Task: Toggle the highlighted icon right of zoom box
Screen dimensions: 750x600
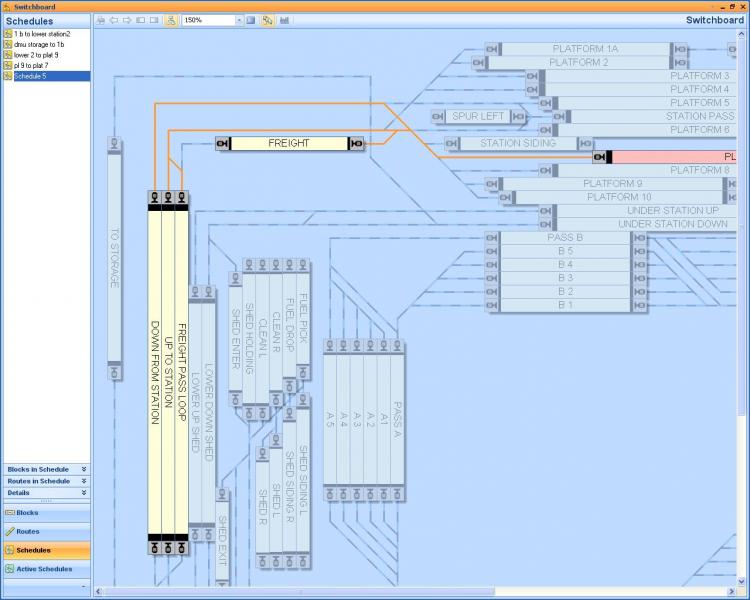Action: (267, 20)
